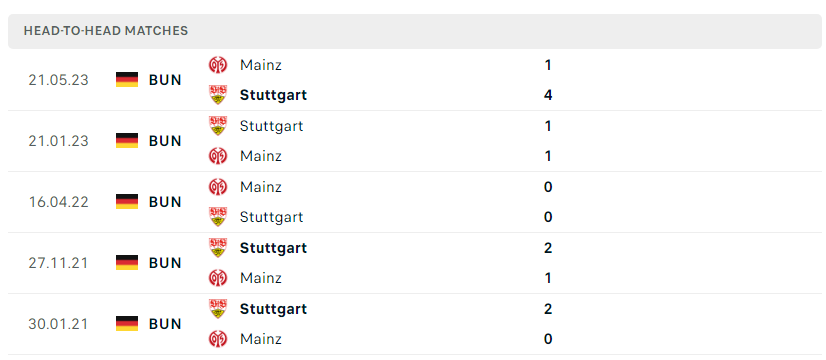Click the date 16.04.22
Viewport: 826px width, 360px height.
(58, 202)
